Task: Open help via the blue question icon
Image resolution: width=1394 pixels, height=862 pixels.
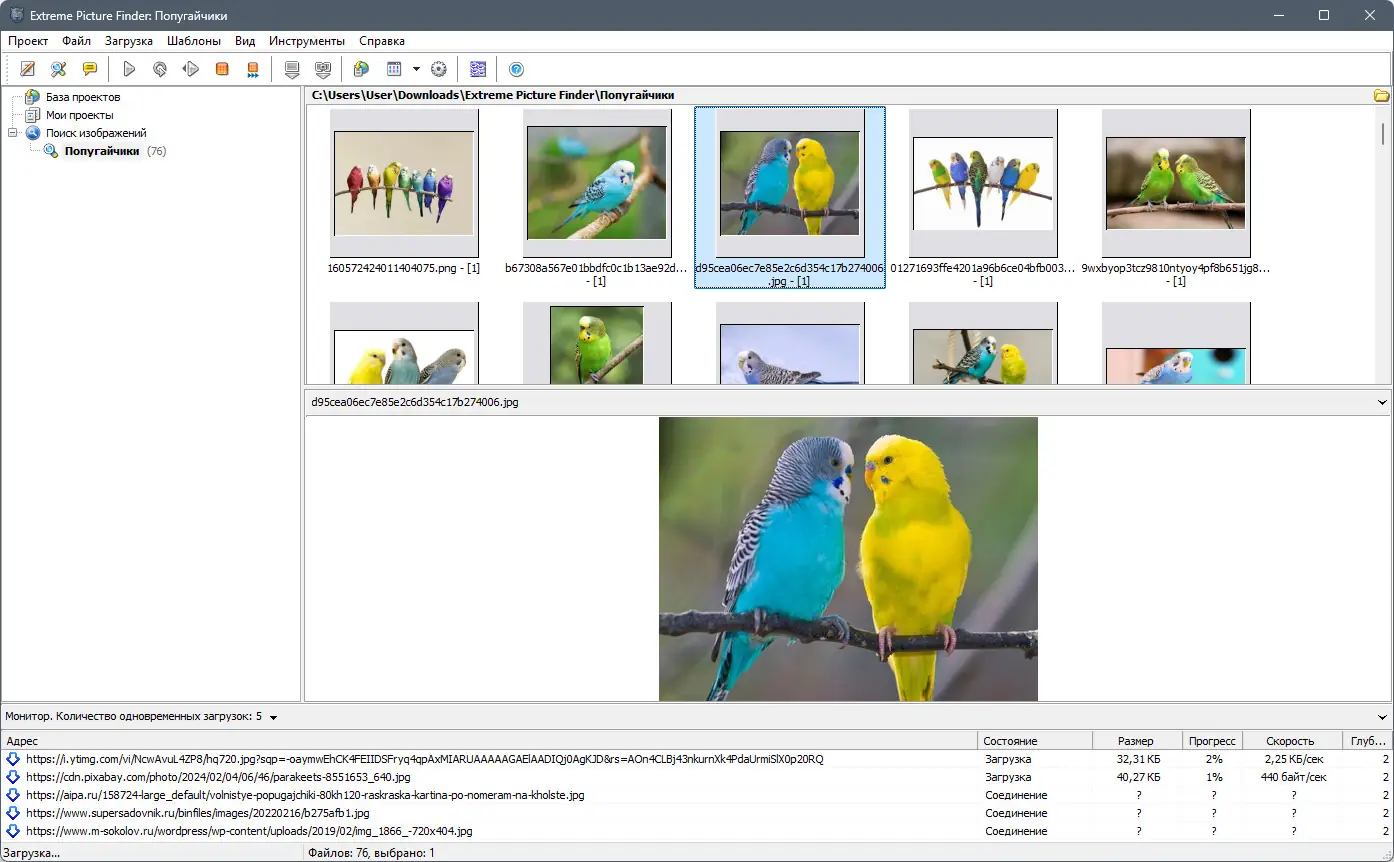Action: 516,69
